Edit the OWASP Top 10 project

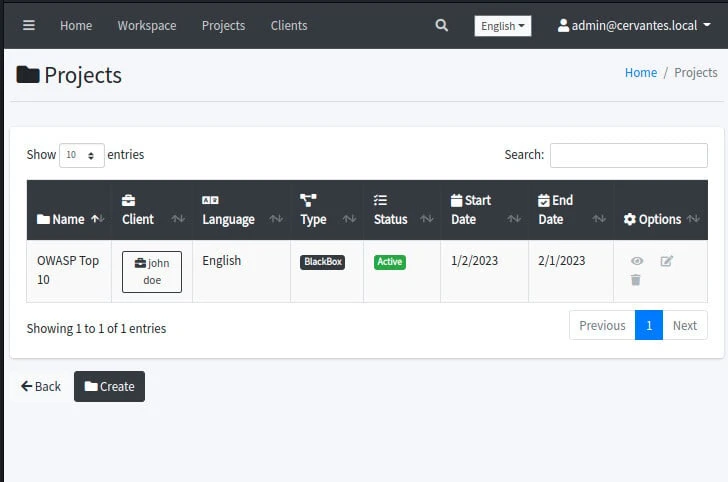coord(667,261)
